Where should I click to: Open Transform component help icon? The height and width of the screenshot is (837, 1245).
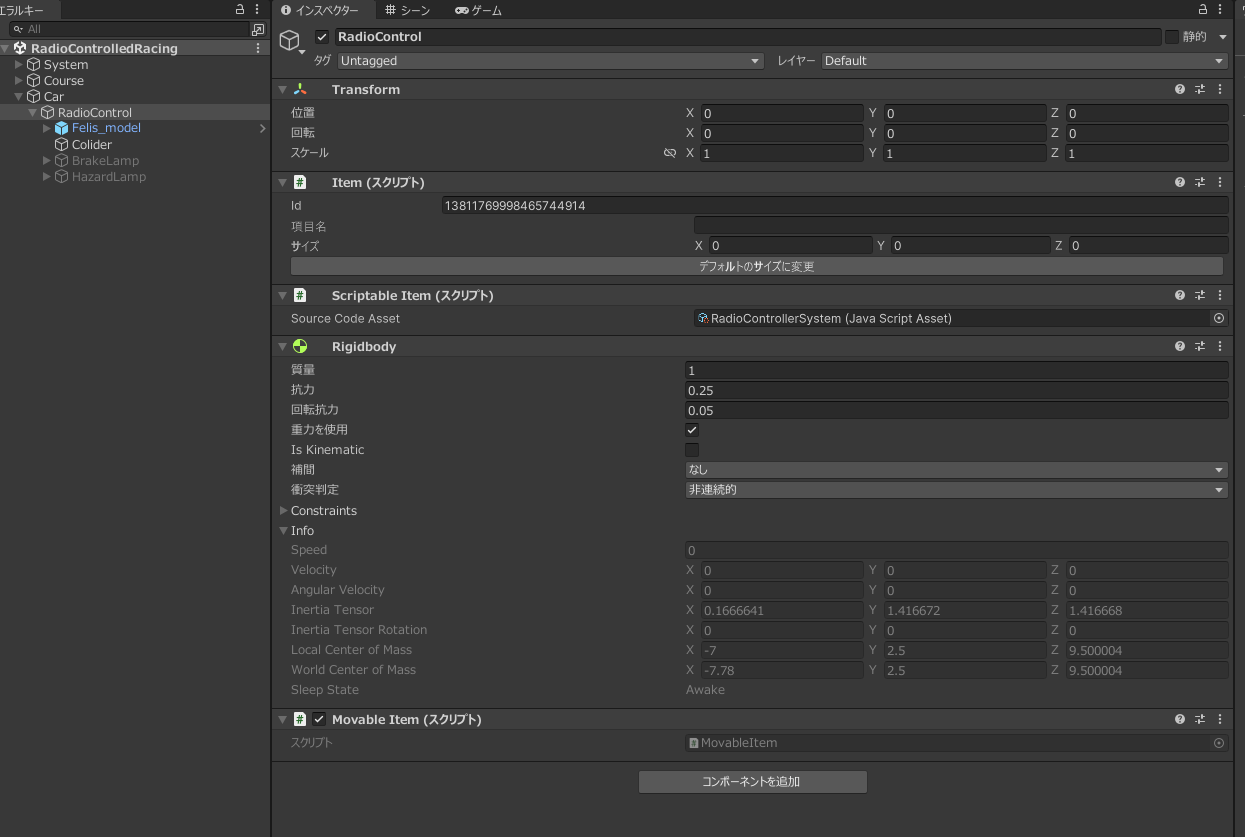click(x=1180, y=89)
